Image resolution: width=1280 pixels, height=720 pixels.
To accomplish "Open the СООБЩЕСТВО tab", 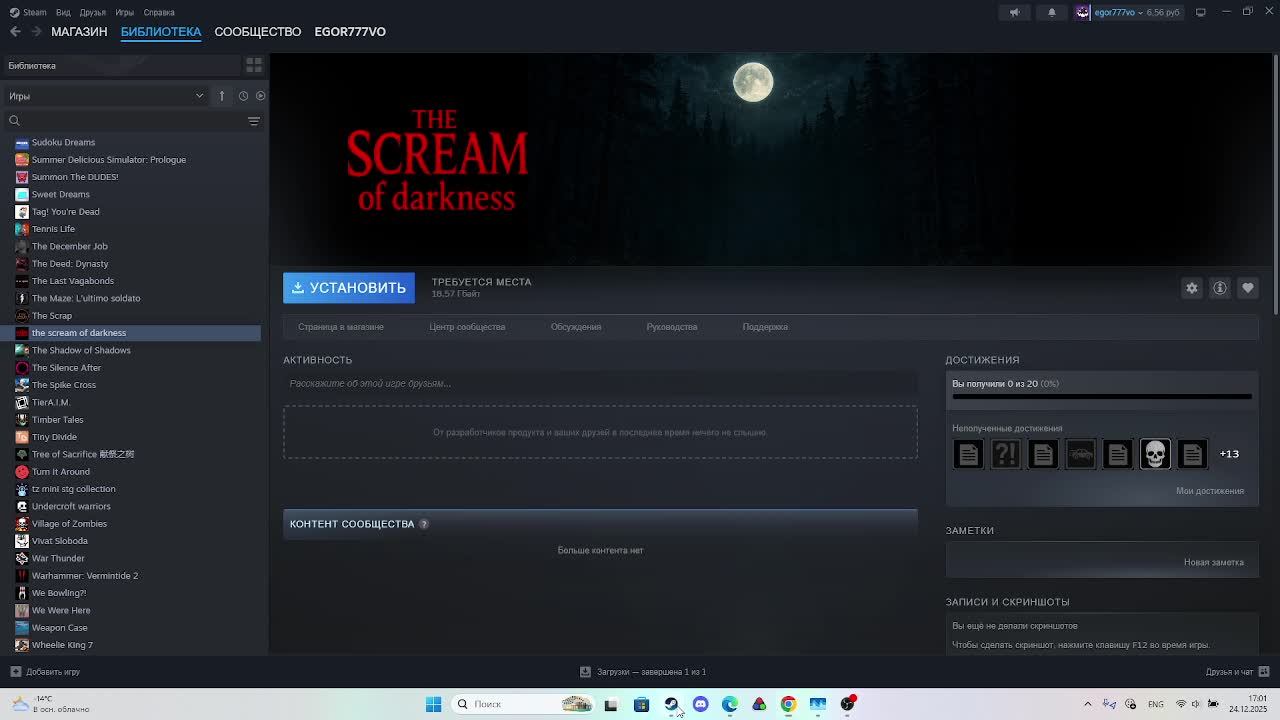I will tap(258, 32).
